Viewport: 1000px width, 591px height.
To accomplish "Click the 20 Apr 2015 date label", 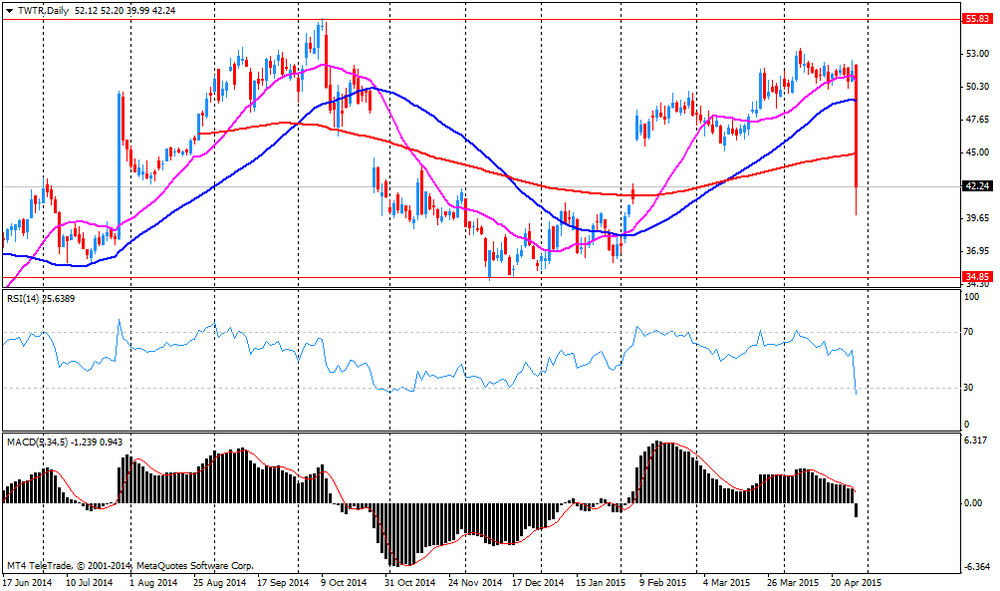I will click(856, 583).
